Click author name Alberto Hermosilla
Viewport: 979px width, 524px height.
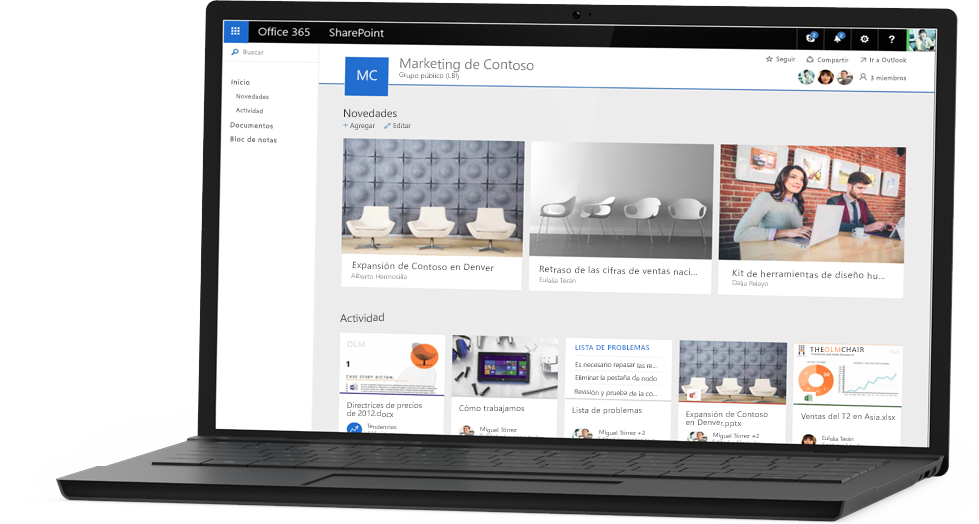pos(379,276)
